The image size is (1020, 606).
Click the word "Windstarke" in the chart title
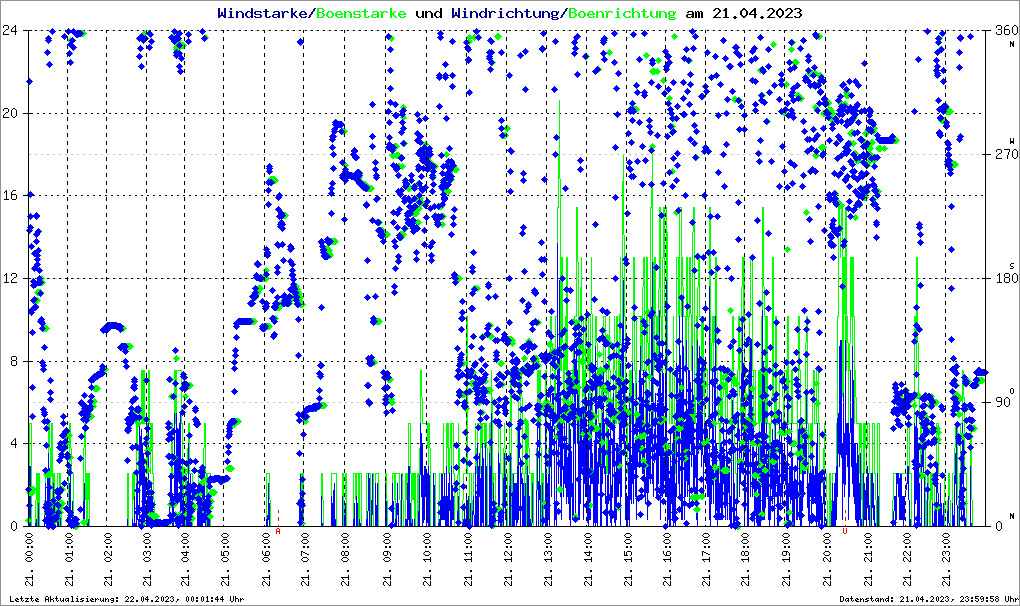pos(264,13)
